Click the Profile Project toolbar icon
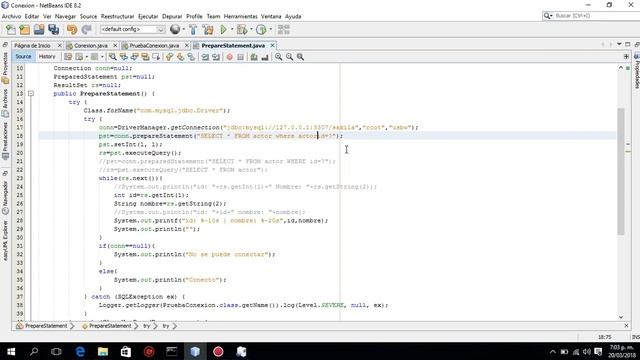 point(261,29)
